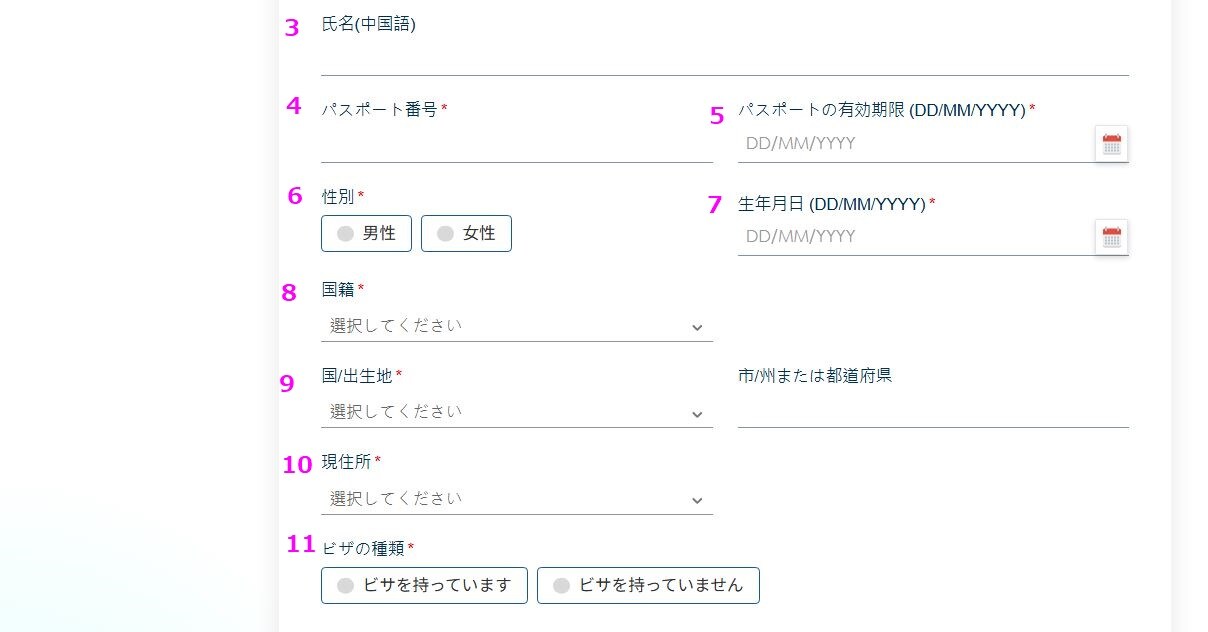Viewport: 1208px width, 632px height.
Task: Focus the 市/州または都道府県 input field
Action: (932, 411)
